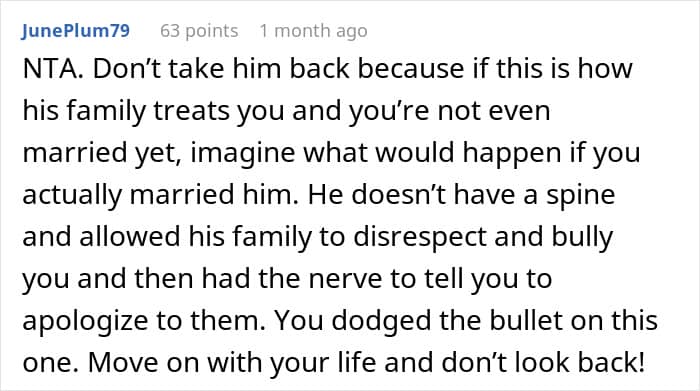Click the text allowed his family
The height and width of the screenshot is (391, 700).
pyautogui.click(x=196, y=236)
